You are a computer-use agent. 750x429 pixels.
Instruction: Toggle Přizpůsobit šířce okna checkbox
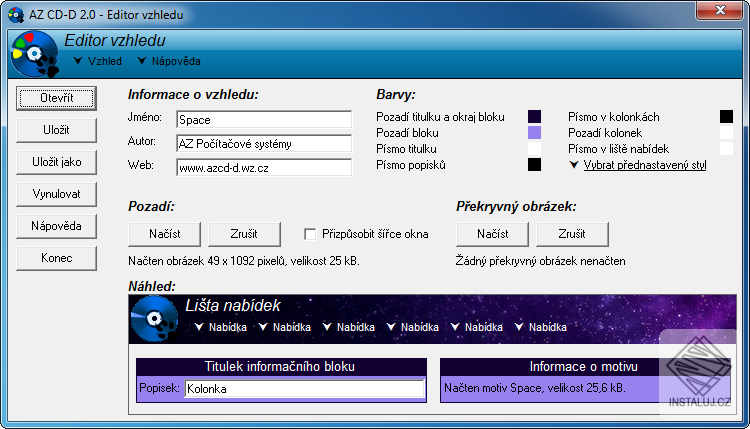coord(310,234)
